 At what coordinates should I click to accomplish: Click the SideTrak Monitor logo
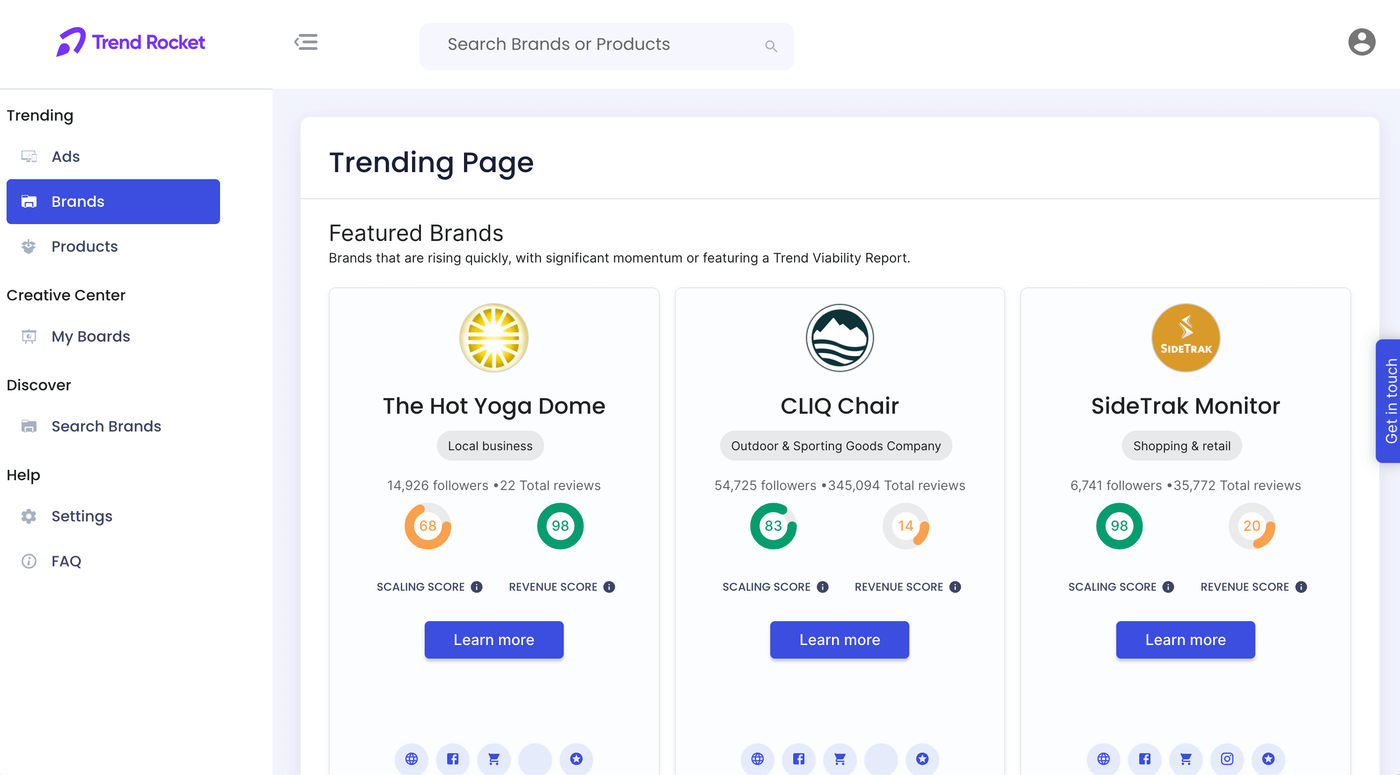coord(1186,338)
